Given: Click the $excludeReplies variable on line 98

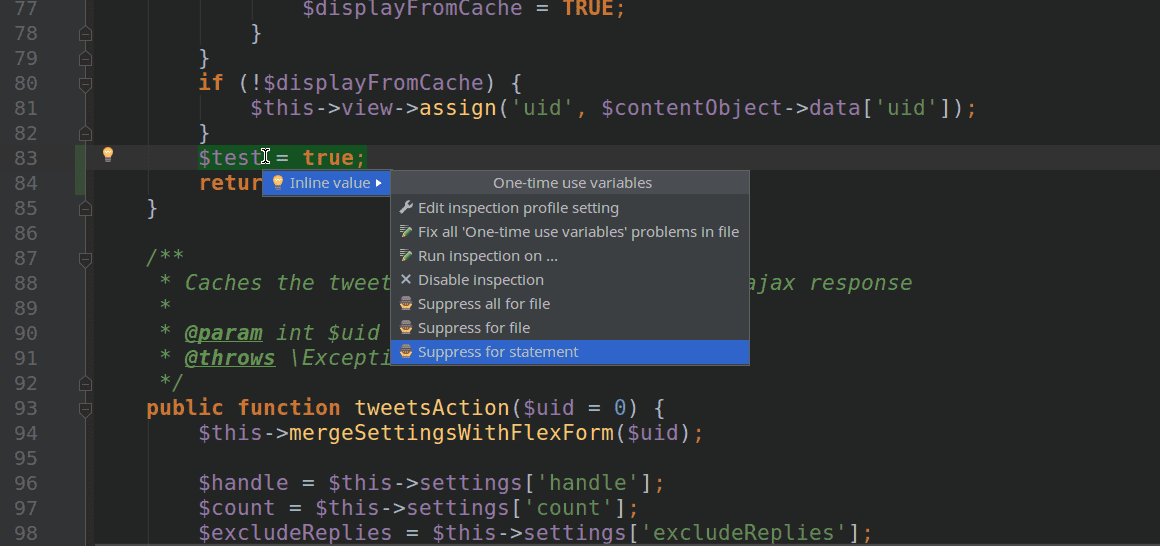Looking at the screenshot, I should [295, 533].
